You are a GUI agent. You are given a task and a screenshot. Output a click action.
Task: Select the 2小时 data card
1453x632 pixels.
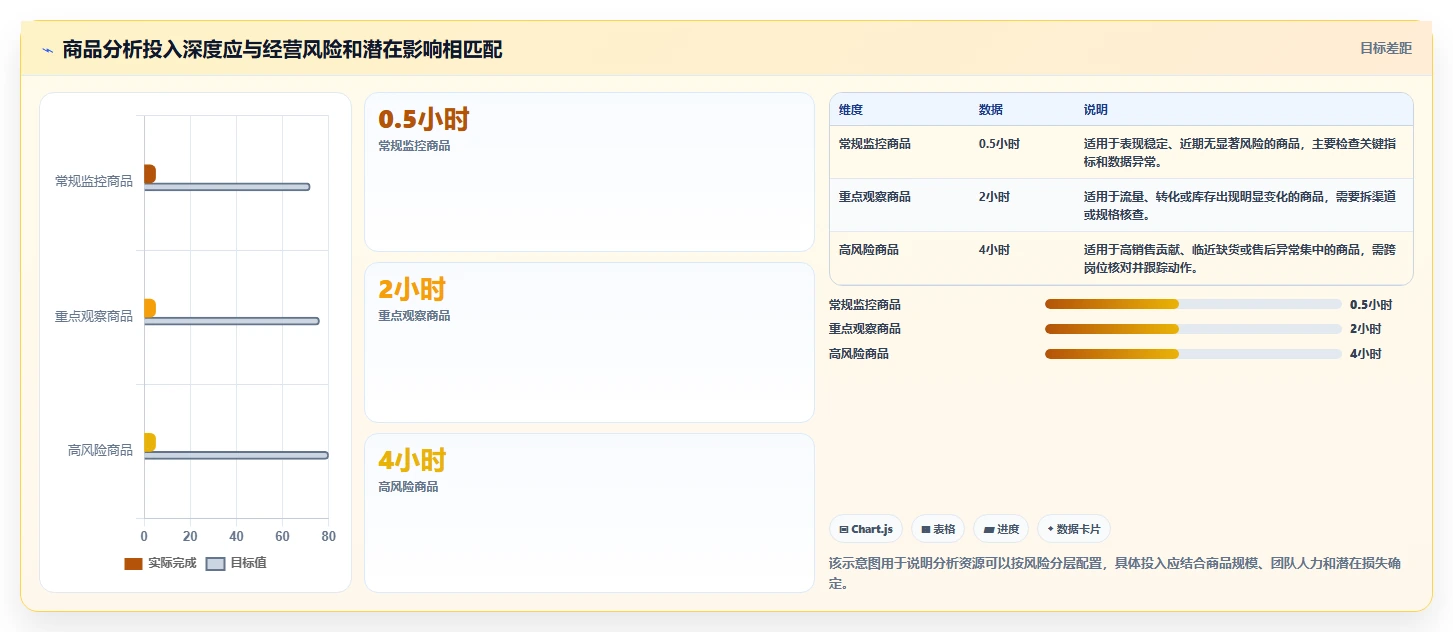pyautogui.click(x=589, y=342)
